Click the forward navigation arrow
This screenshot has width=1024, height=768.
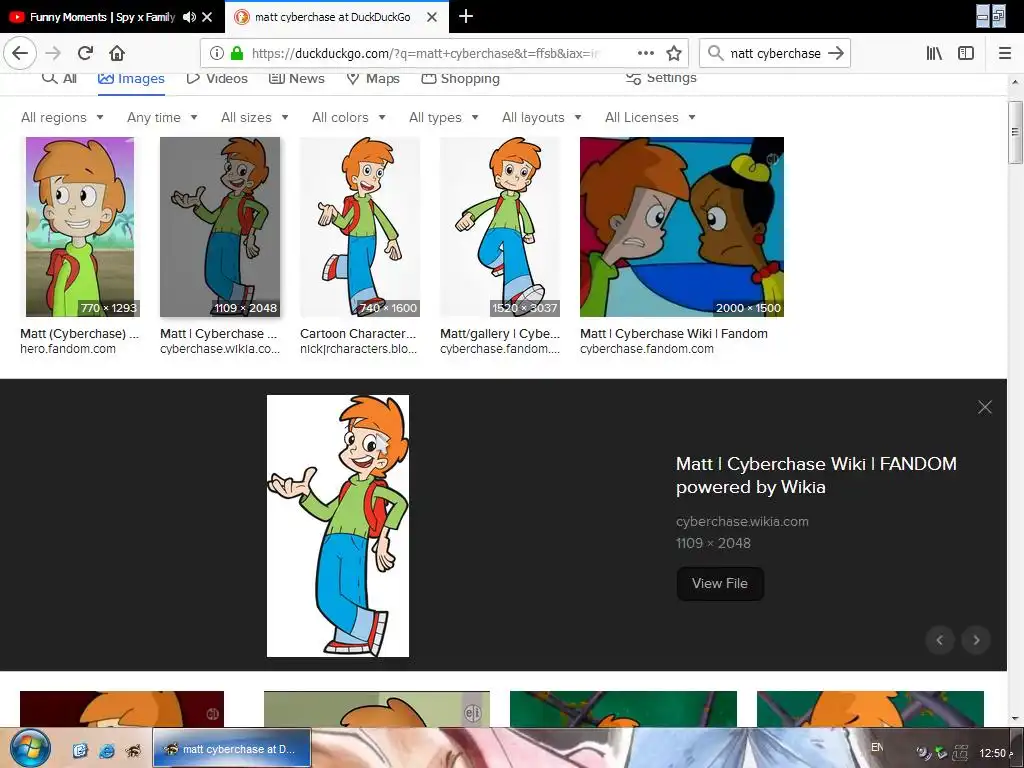click(53, 53)
